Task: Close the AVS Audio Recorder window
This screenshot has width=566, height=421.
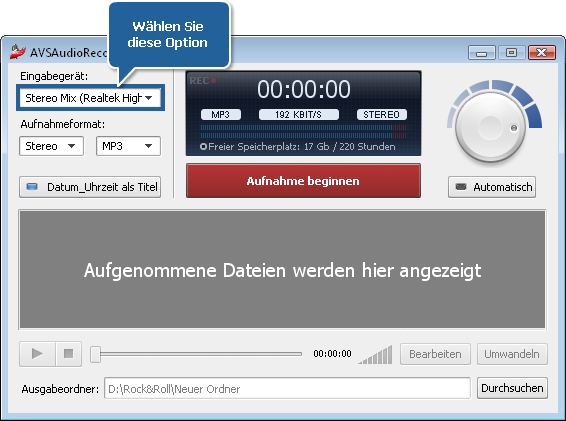Action: 541,53
